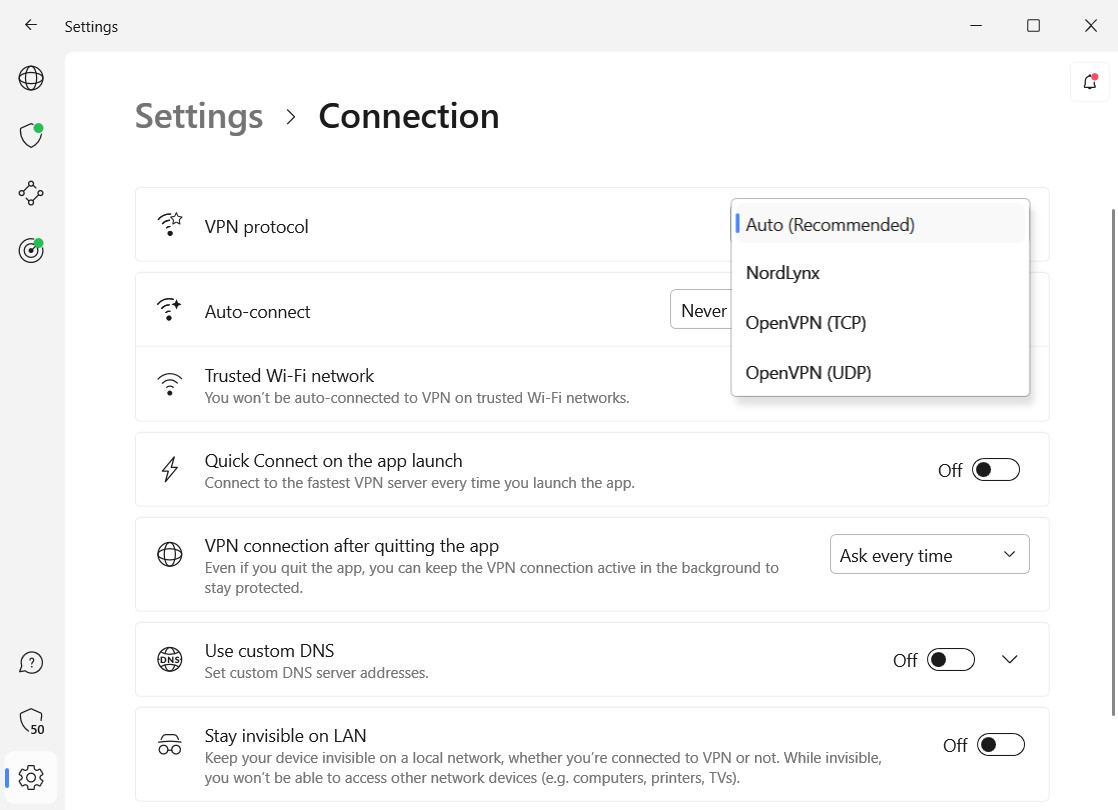This screenshot has height=810, width=1118.
Task: Open the Auto-connect dropdown showing Never
Action: [x=701, y=311]
